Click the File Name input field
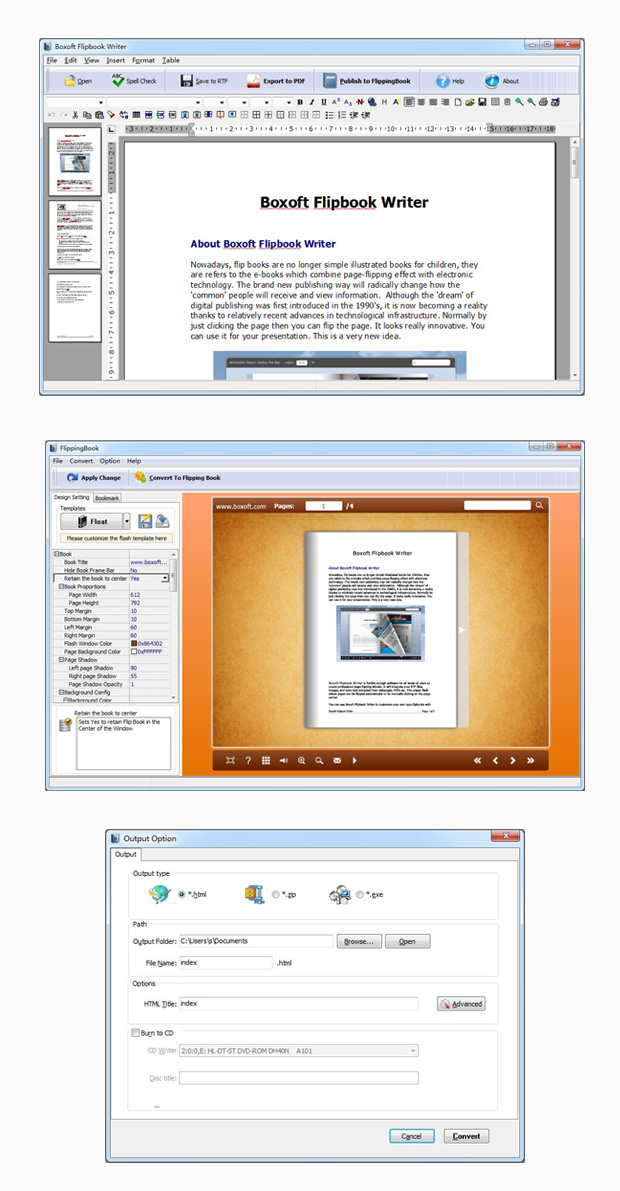 (226, 962)
